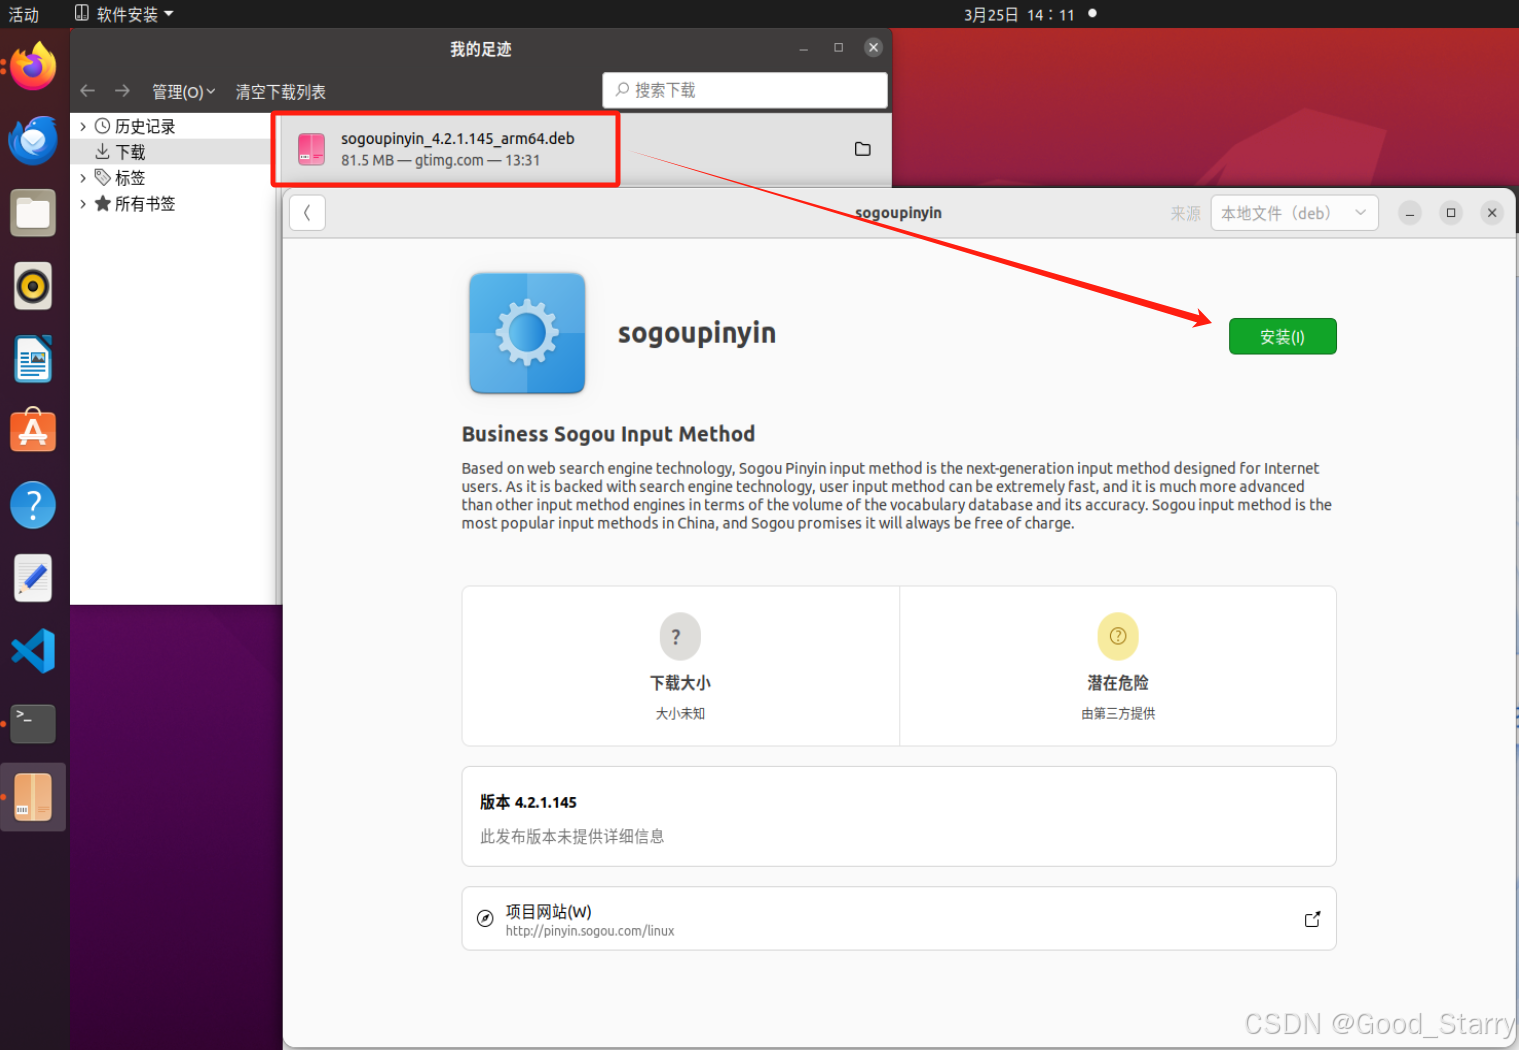
Task: Open the Help dock icon
Action: tap(33, 505)
